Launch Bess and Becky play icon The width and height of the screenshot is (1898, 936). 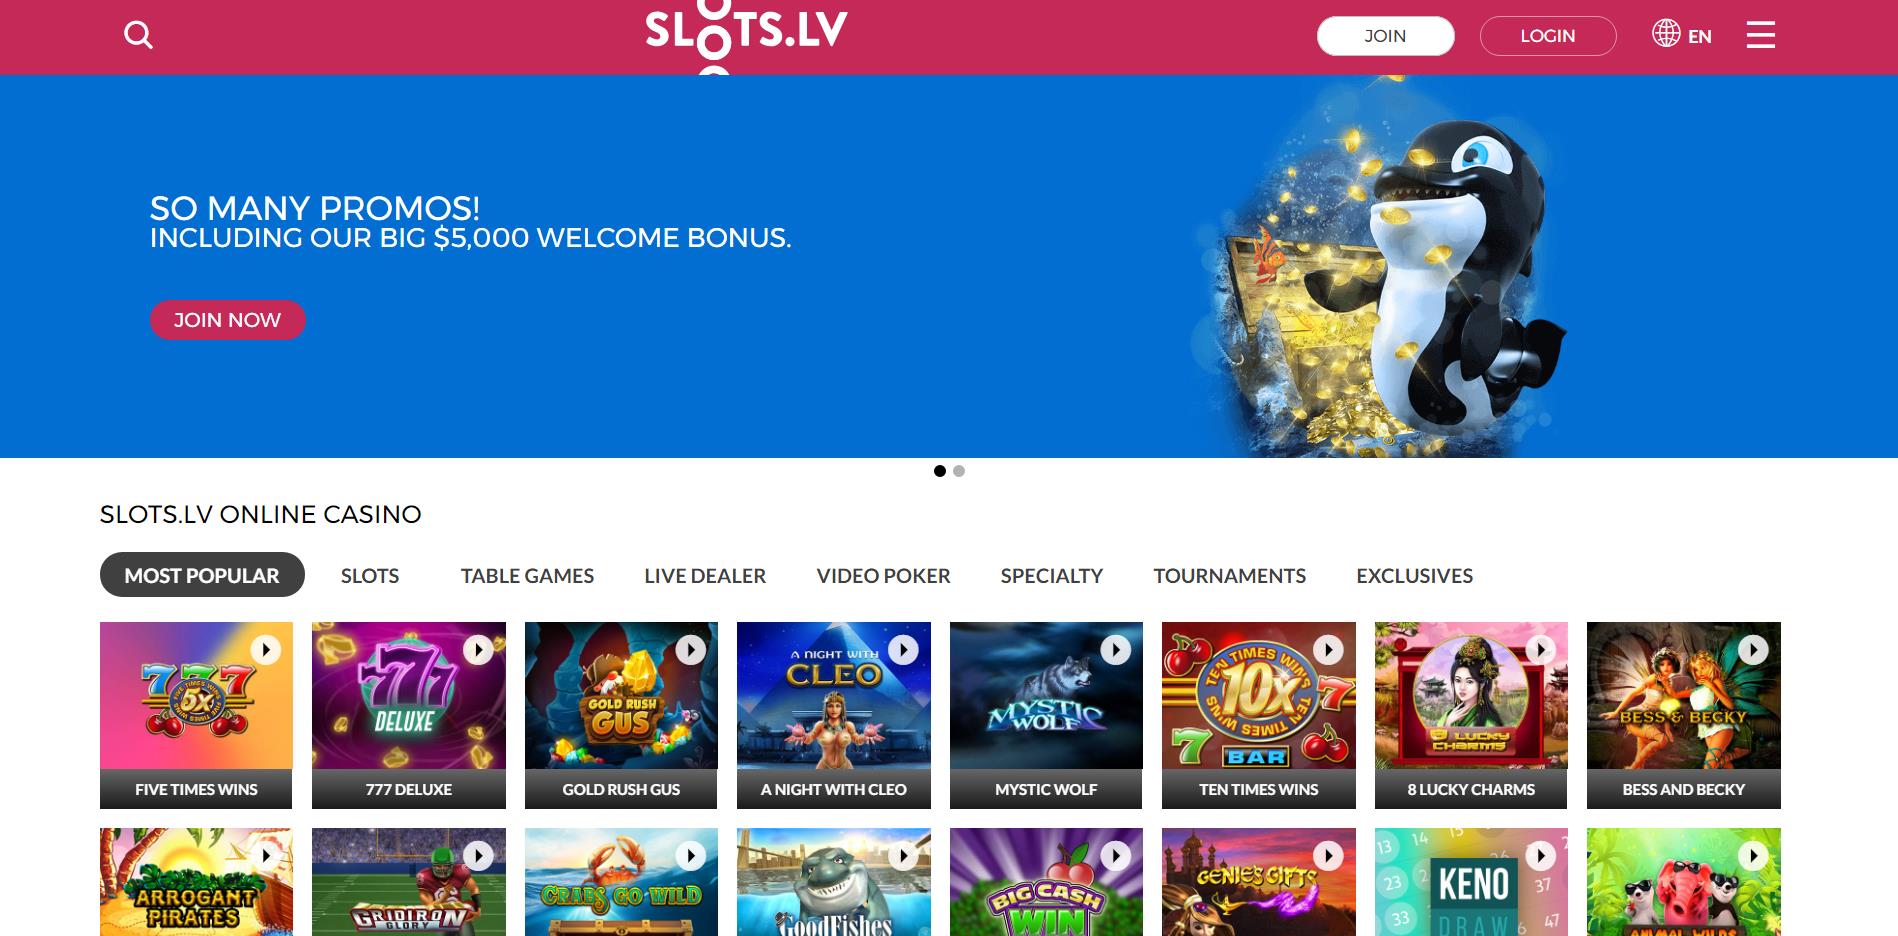(x=1752, y=650)
